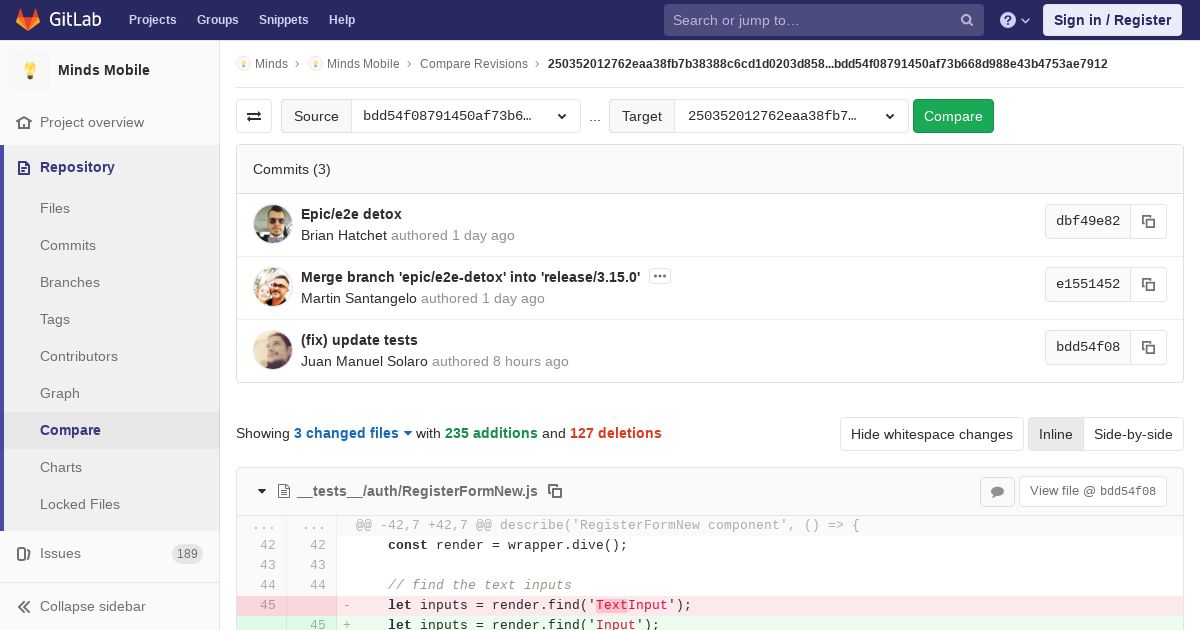Open the Groups menu in navbar
Screen dimensions: 1200x630
tap(217, 20)
